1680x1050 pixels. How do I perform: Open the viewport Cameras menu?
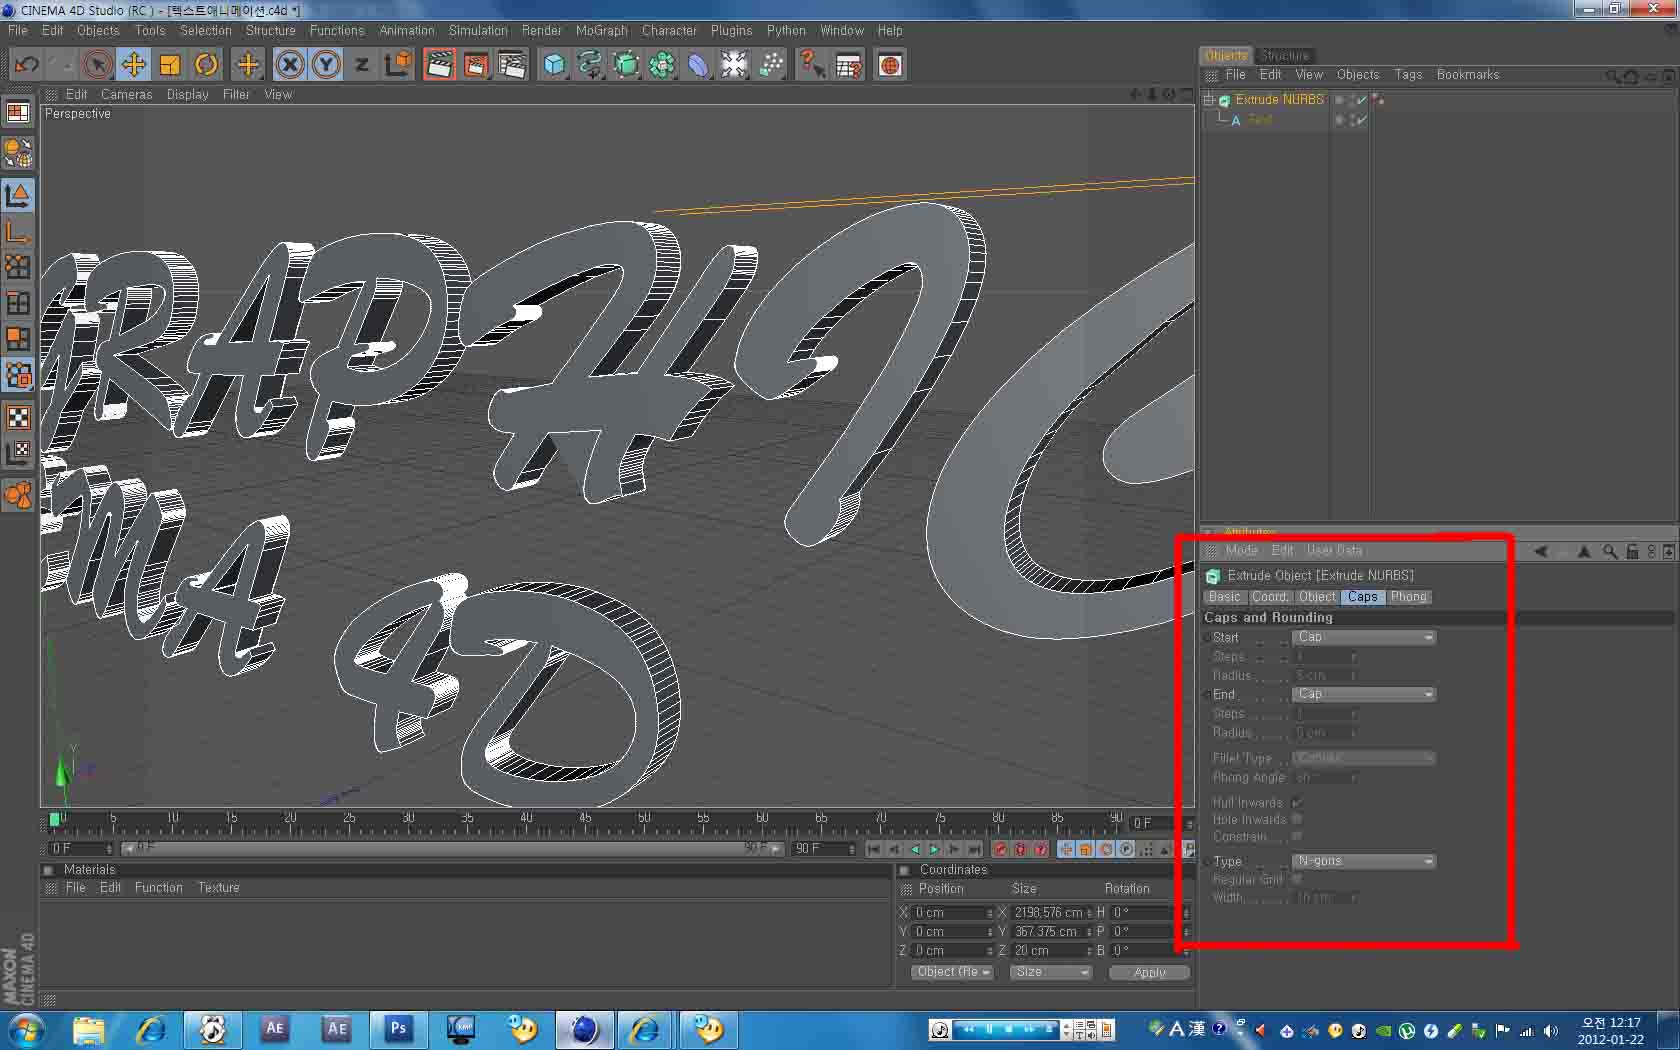click(127, 95)
